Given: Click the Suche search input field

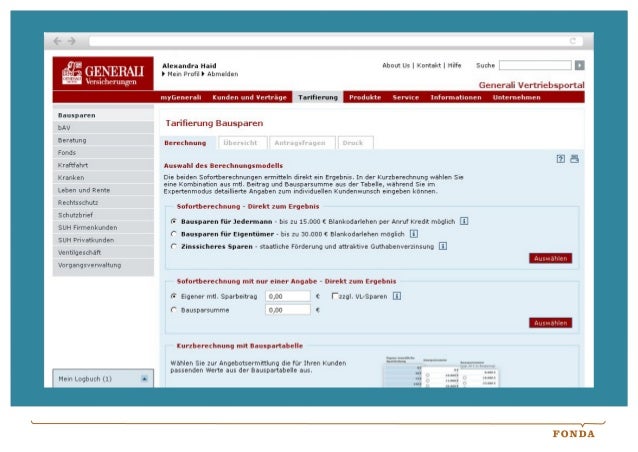Looking at the screenshot, I should [x=535, y=65].
